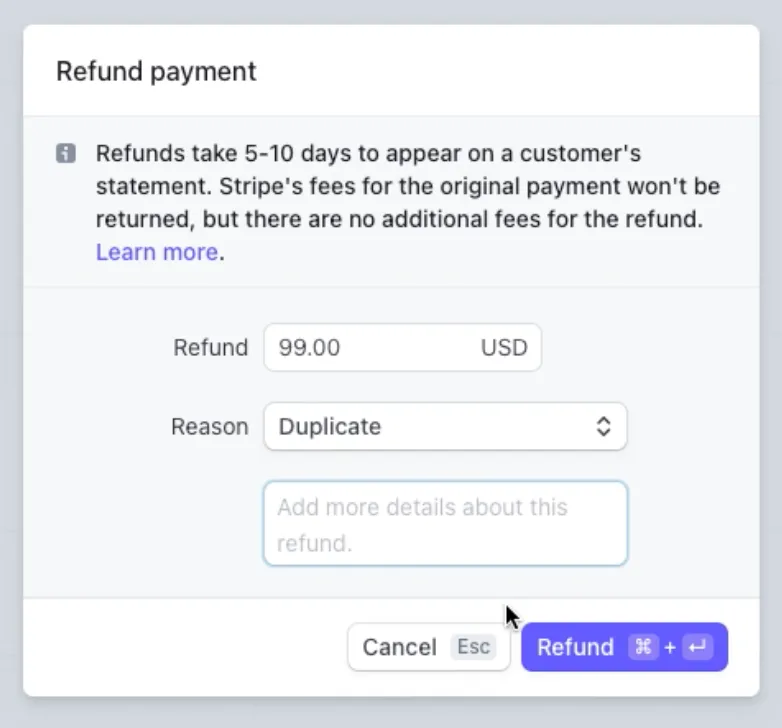This screenshot has width=782, height=728.
Task: Click into the refund details text area
Action: click(x=445, y=524)
